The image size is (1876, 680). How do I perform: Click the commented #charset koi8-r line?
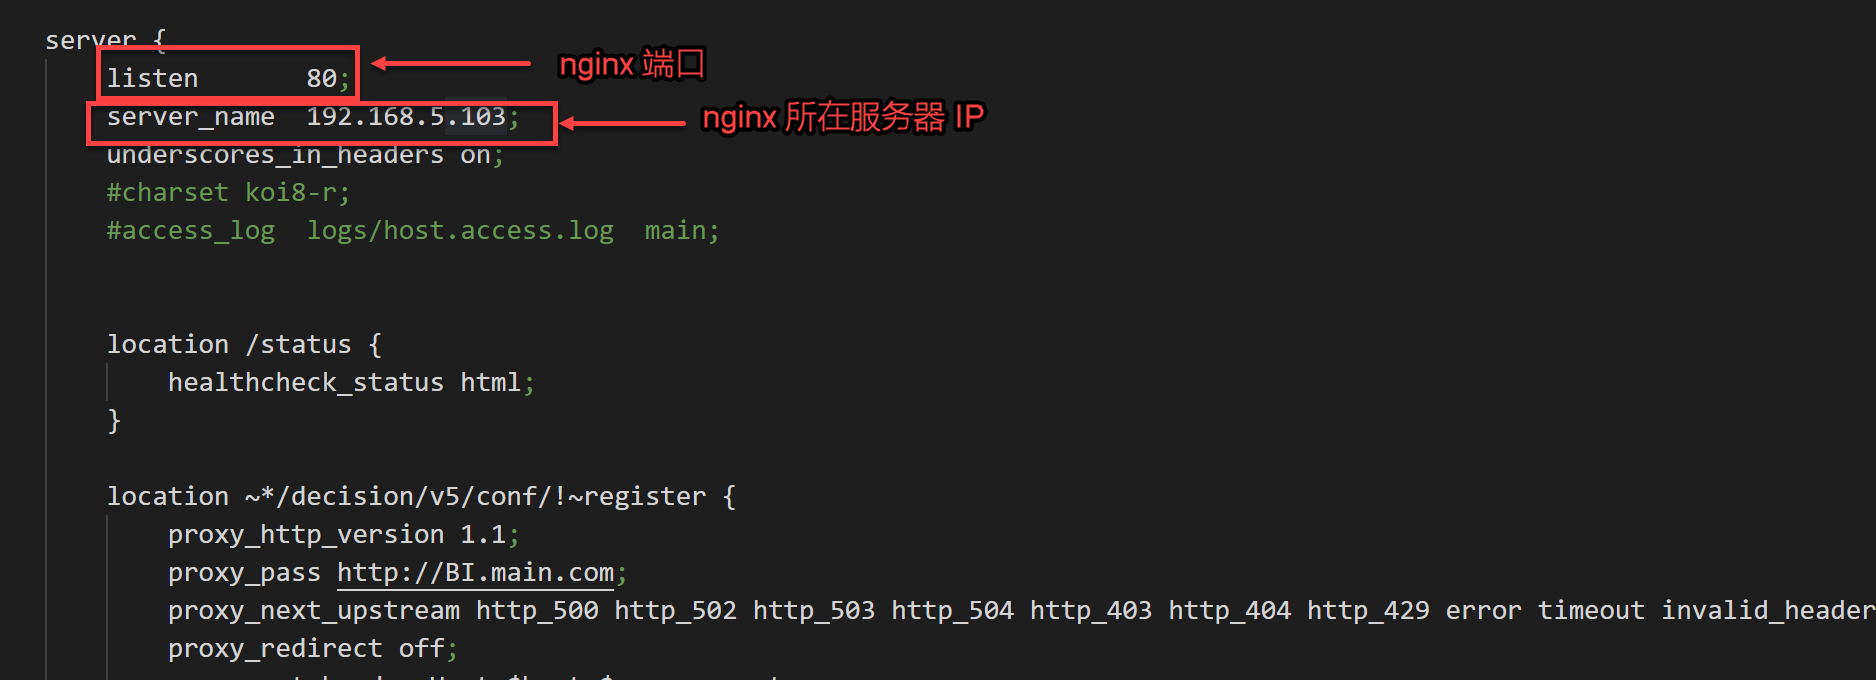pyautogui.click(x=228, y=193)
